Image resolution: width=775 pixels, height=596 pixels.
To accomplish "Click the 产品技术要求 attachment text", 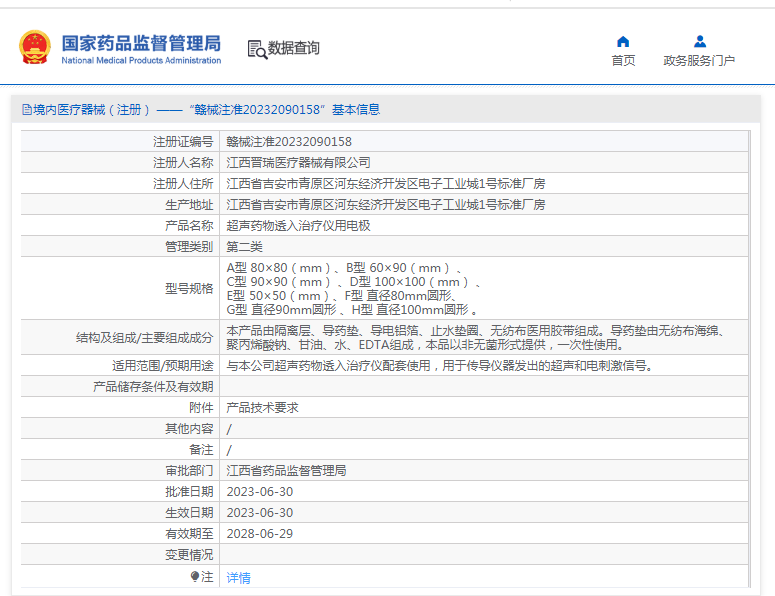I will click(x=262, y=408).
